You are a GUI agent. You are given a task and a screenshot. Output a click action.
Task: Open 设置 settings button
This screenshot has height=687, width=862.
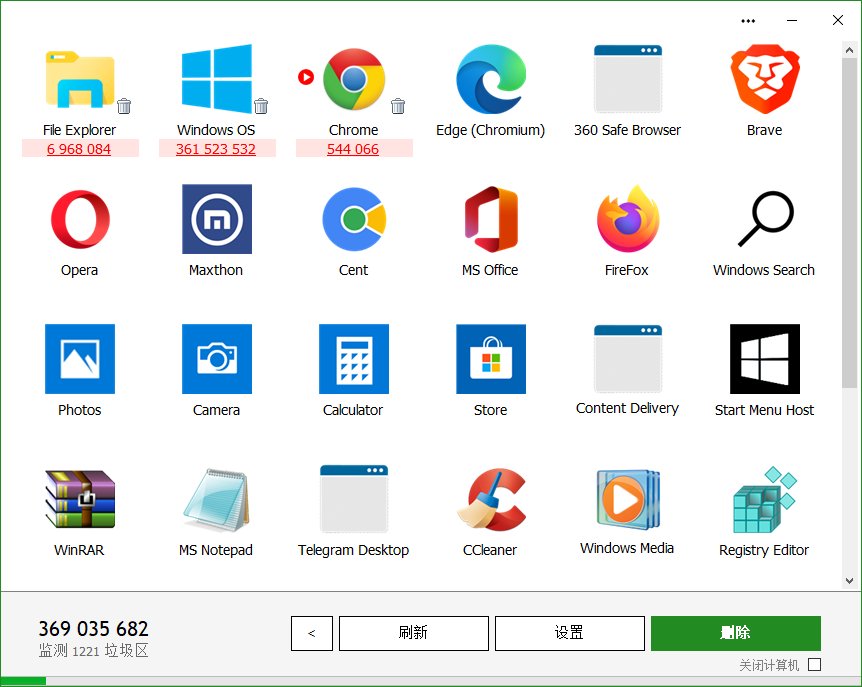tap(570, 633)
